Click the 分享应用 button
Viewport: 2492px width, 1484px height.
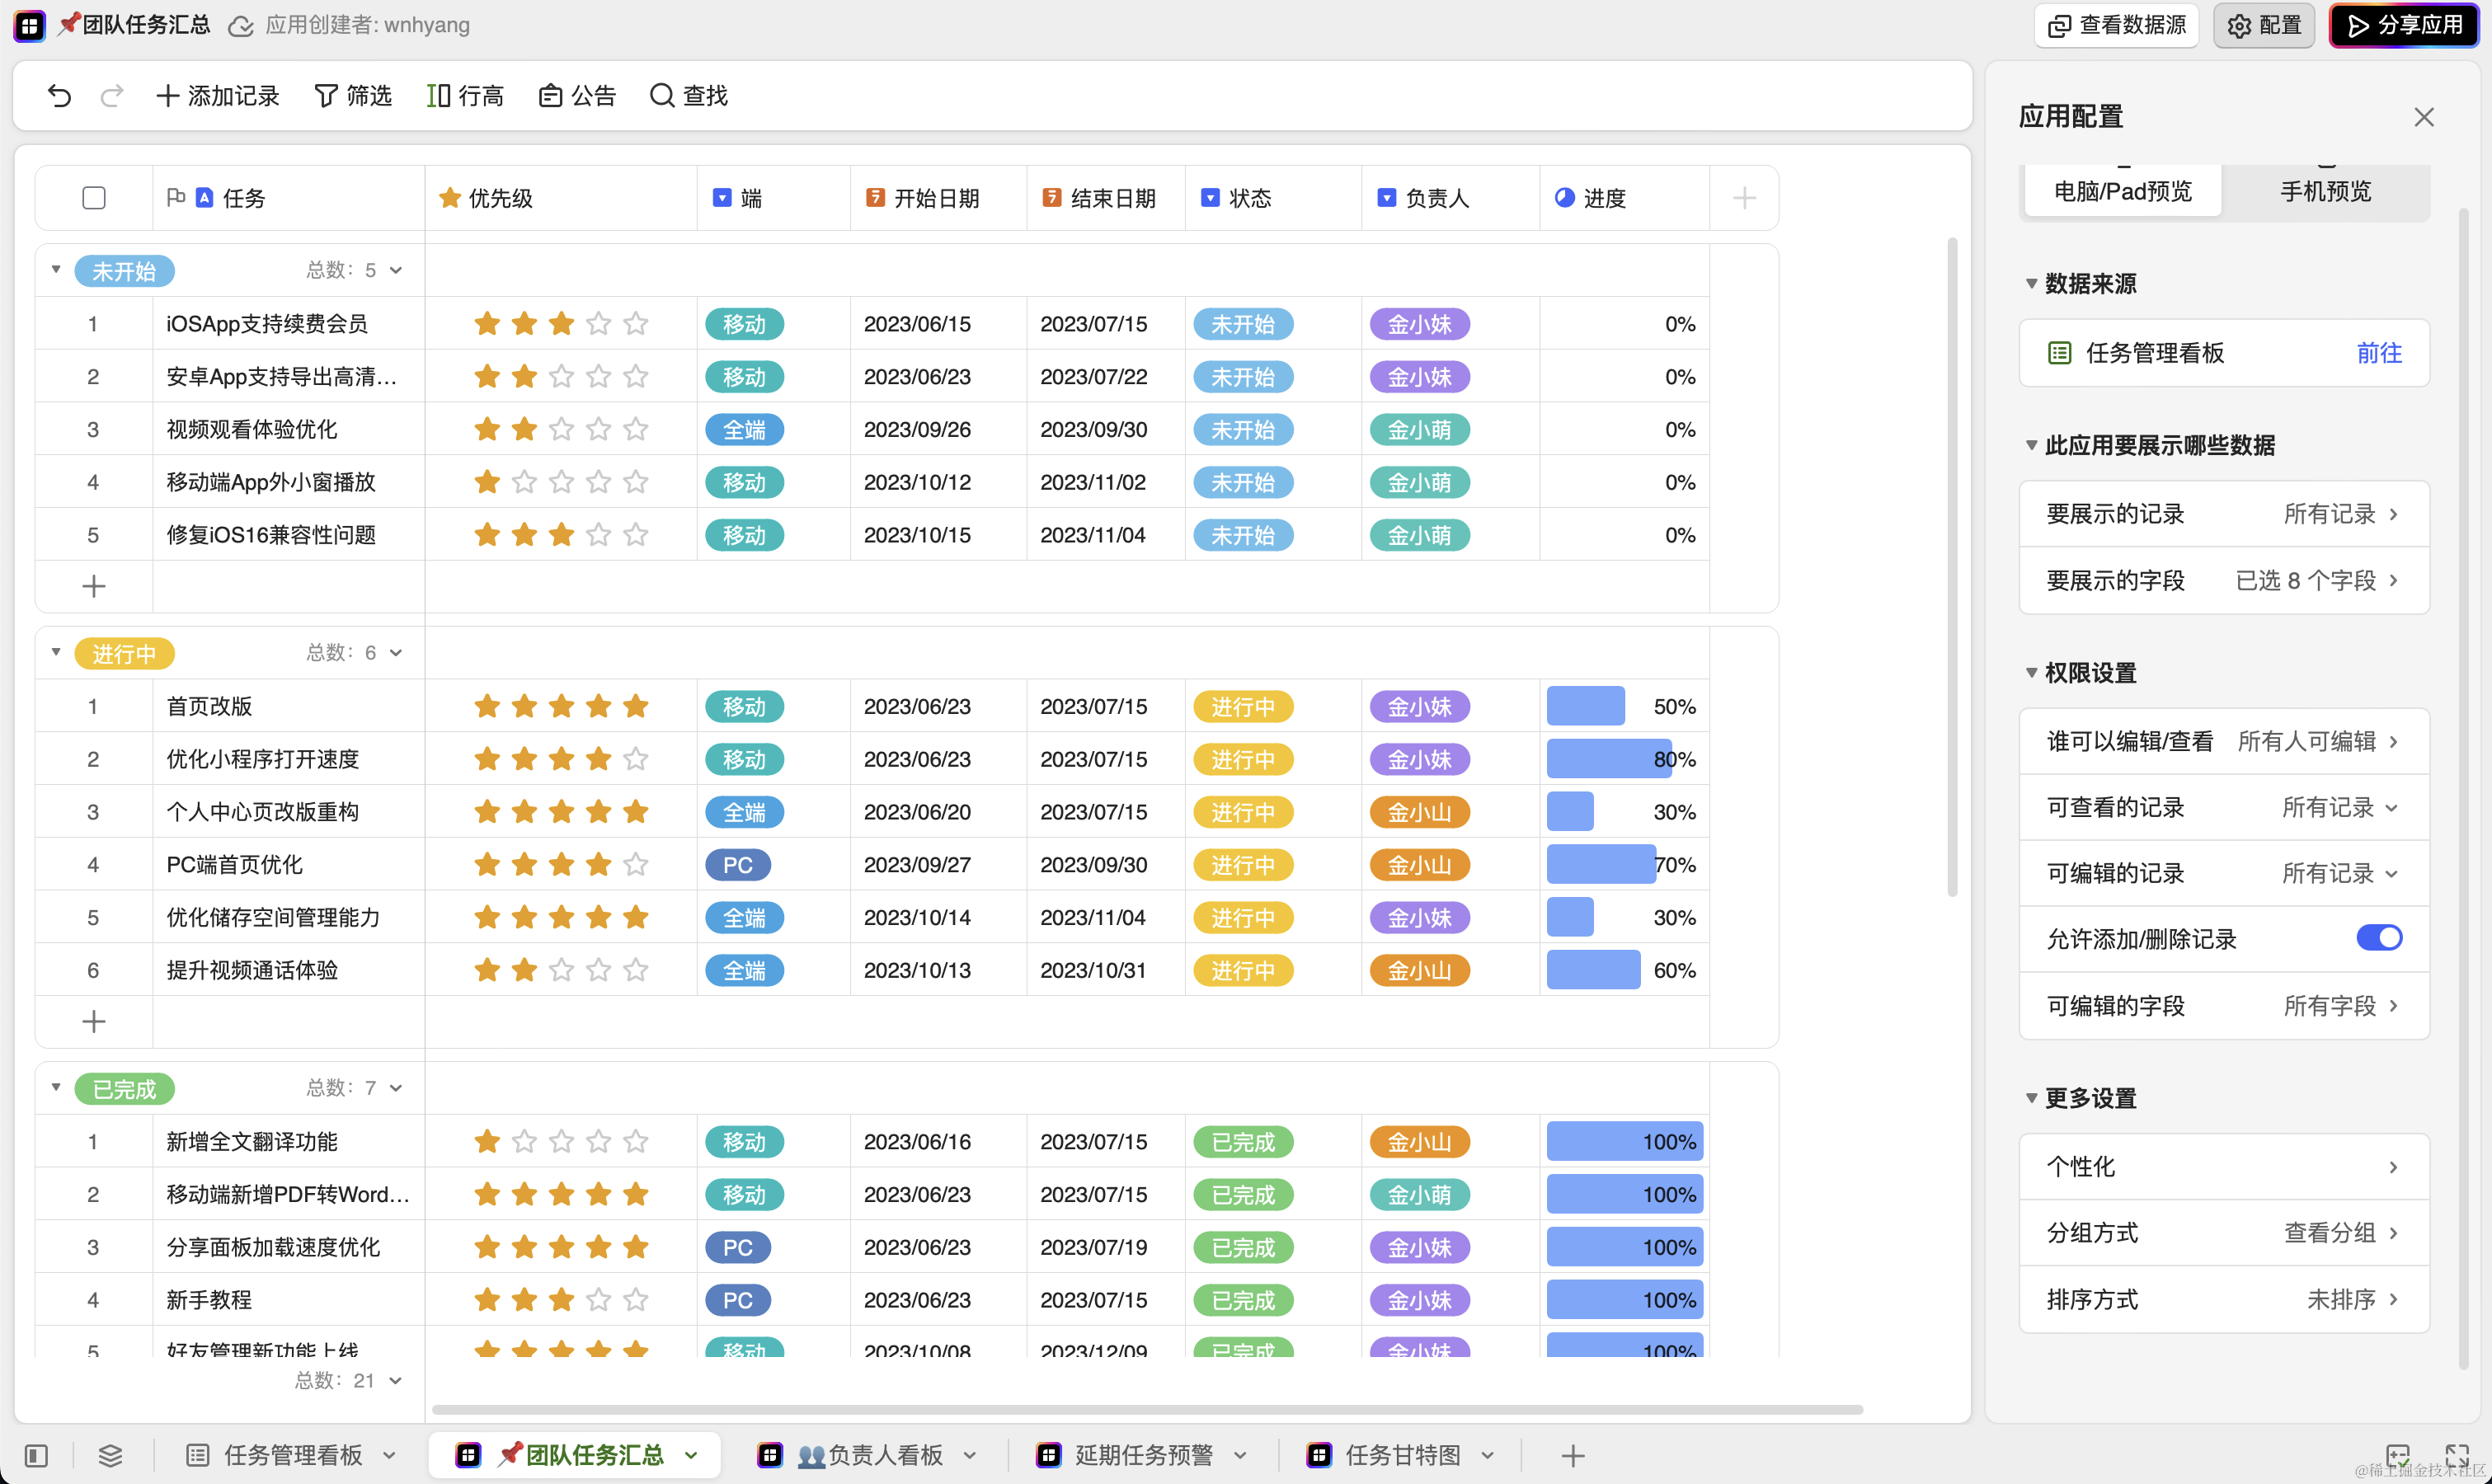coord(2404,25)
